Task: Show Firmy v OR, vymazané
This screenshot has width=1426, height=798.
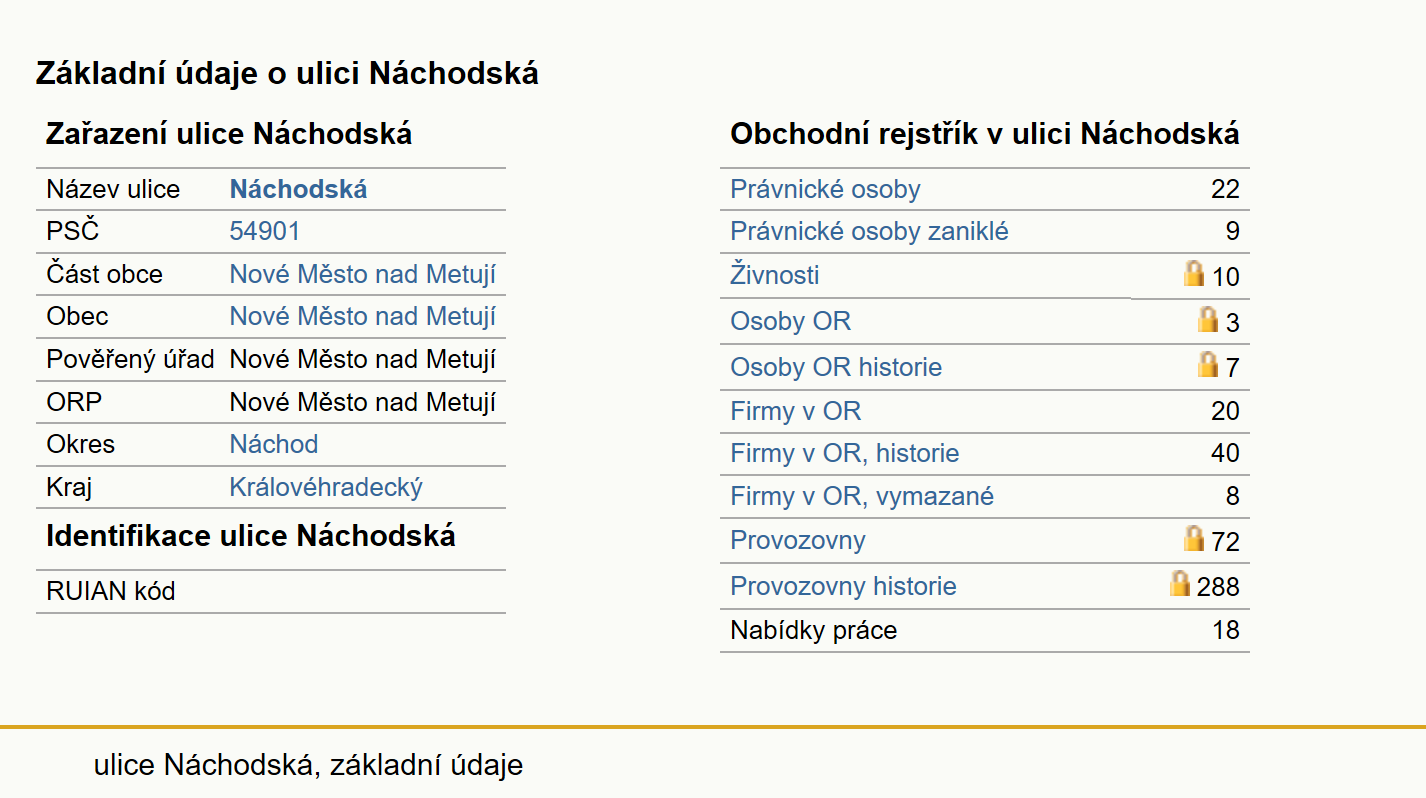Action: (x=862, y=496)
